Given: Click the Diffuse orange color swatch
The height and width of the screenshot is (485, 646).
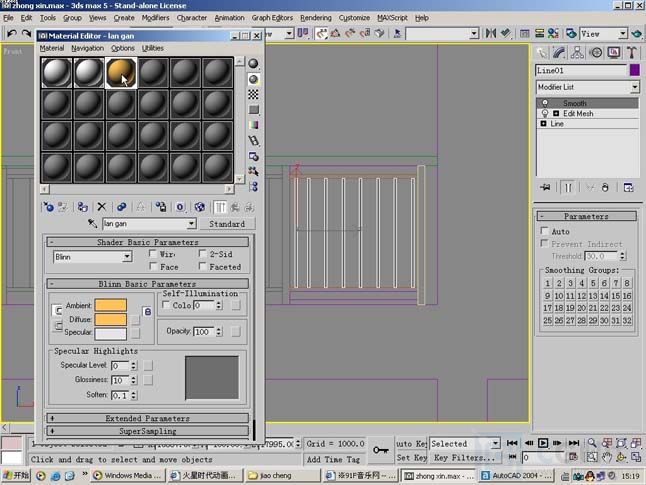Looking at the screenshot, I should [110, 319].
